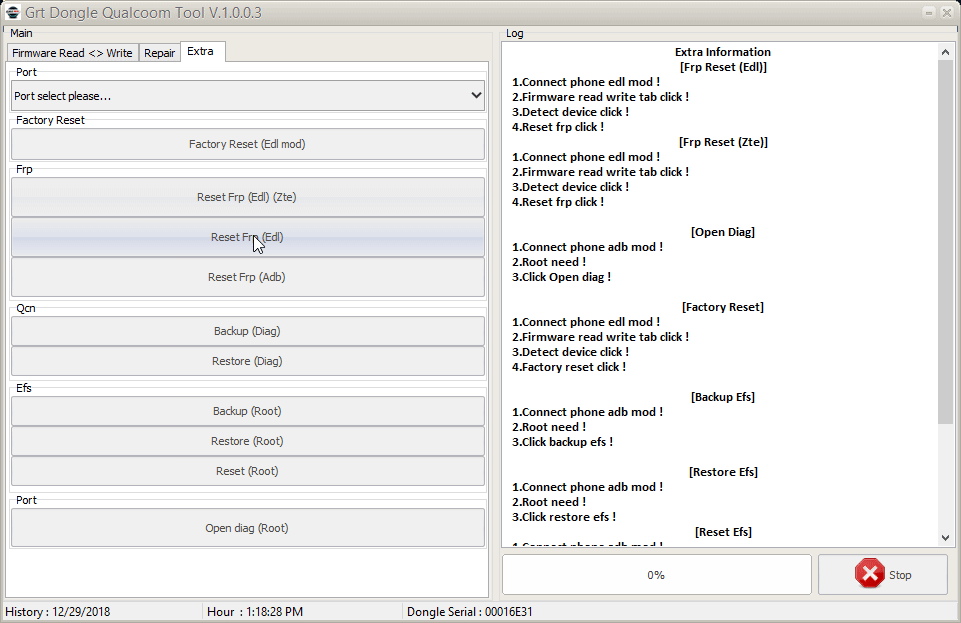Click Reset Frp (Adb) button
The height and width of the screenshot is (623, 961).
coord(248,277)
